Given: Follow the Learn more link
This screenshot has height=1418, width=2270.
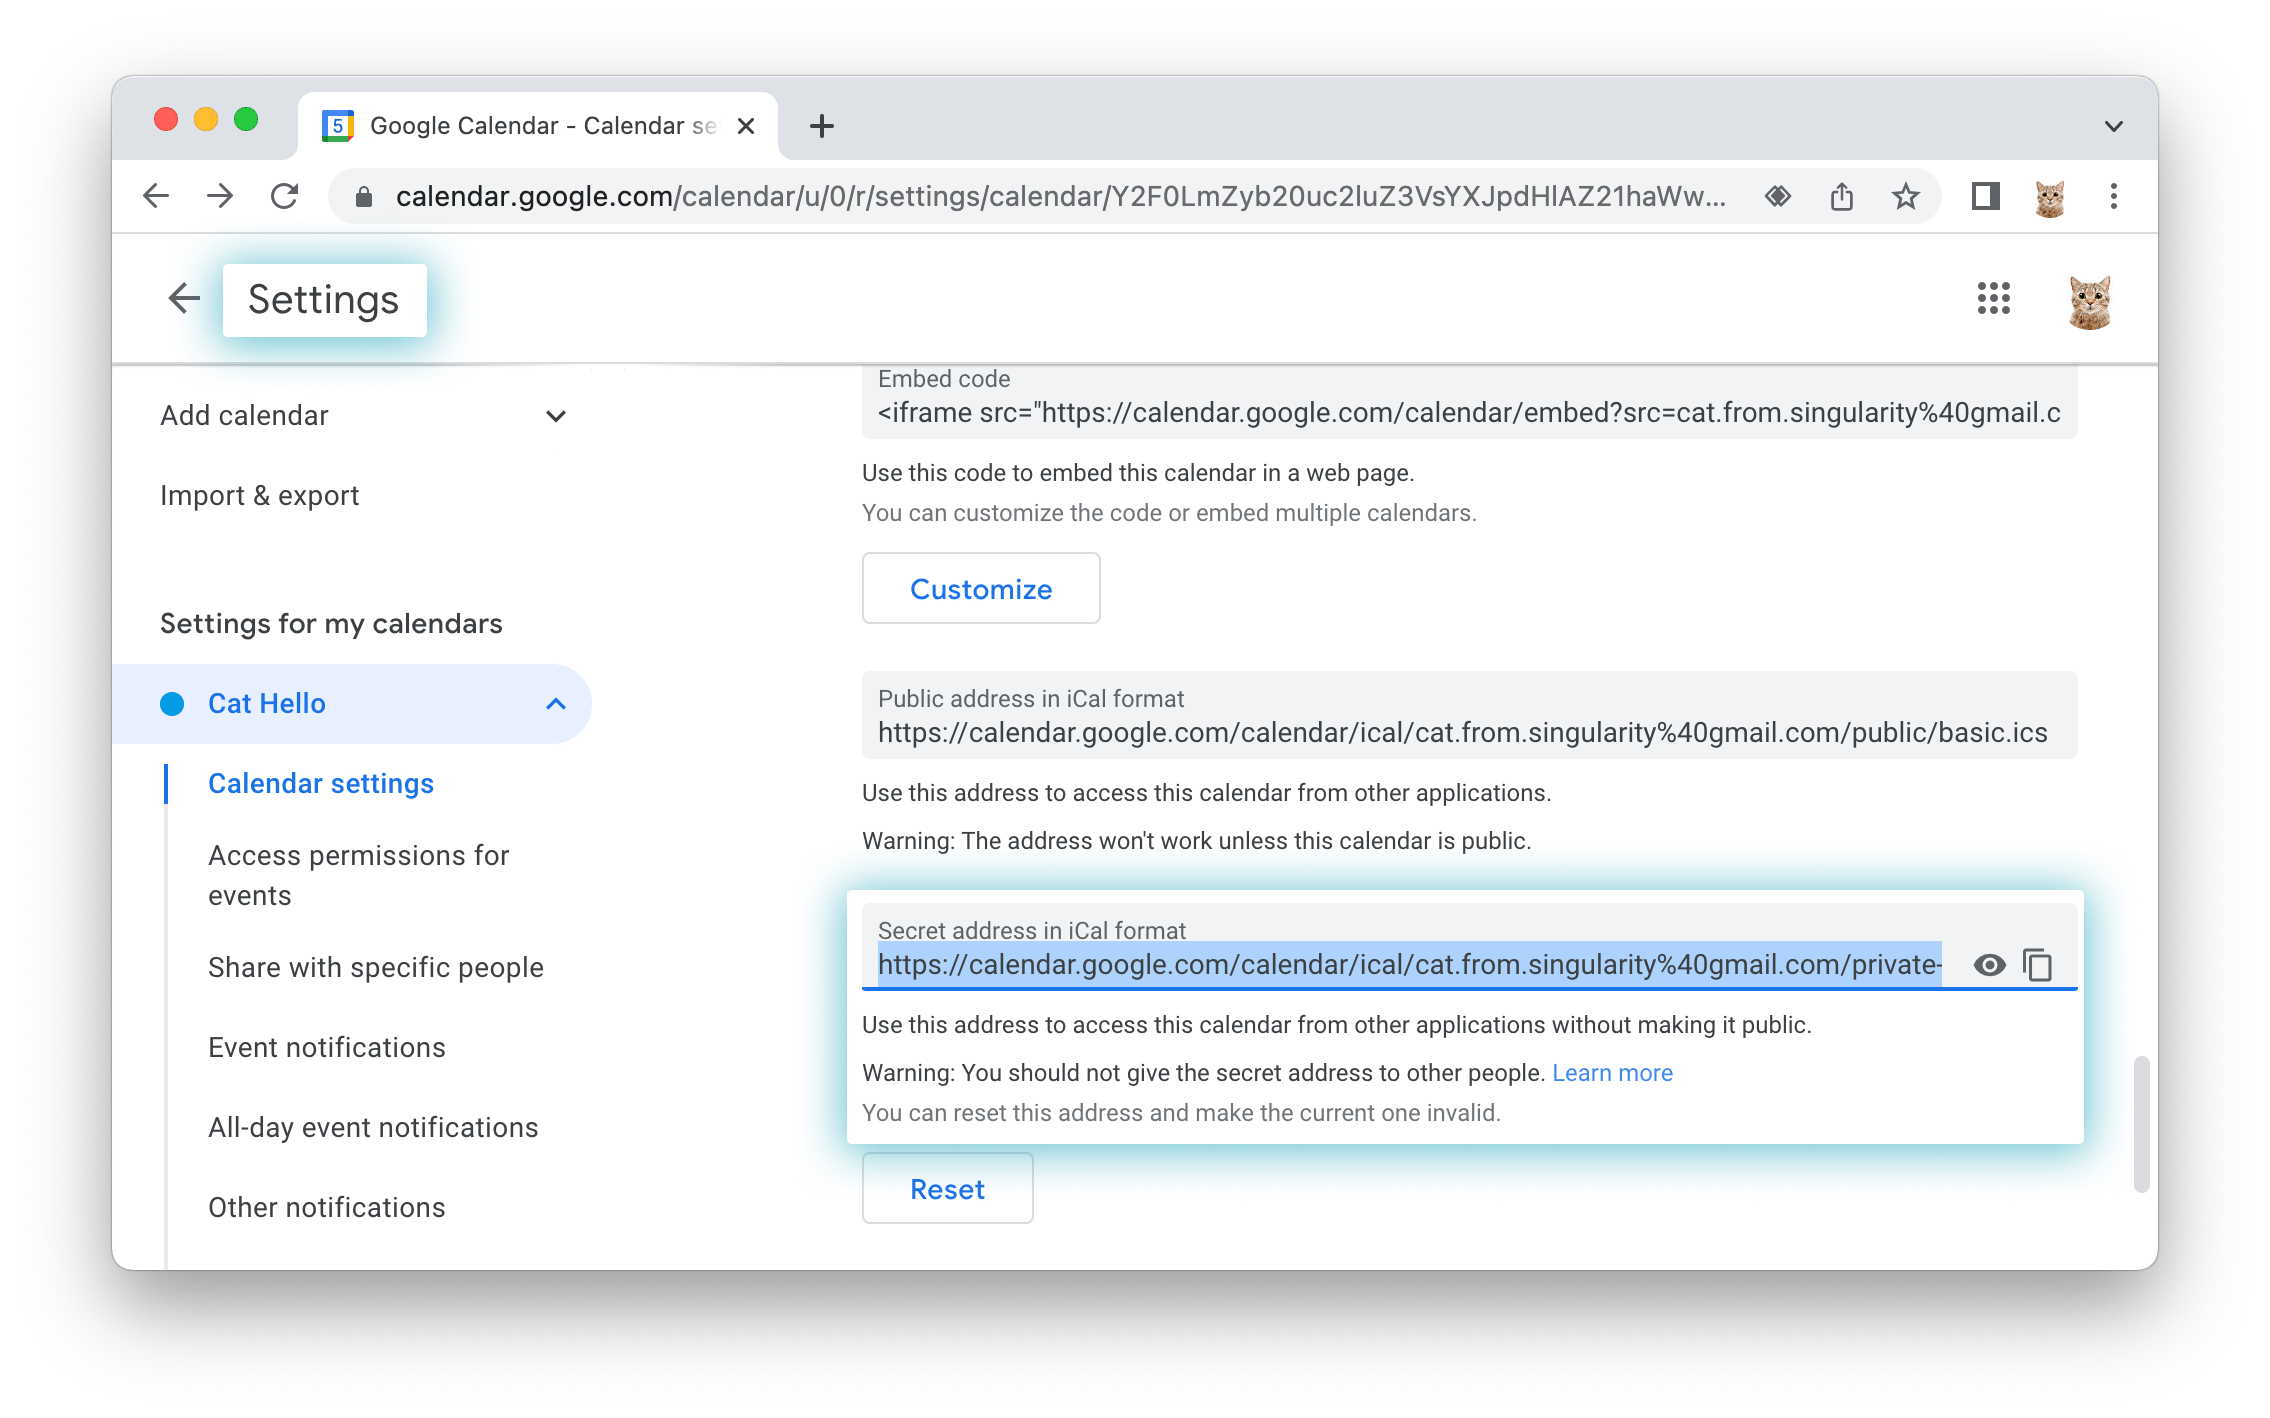Looking at the screenshot, I should (x=1612, y=1073).
